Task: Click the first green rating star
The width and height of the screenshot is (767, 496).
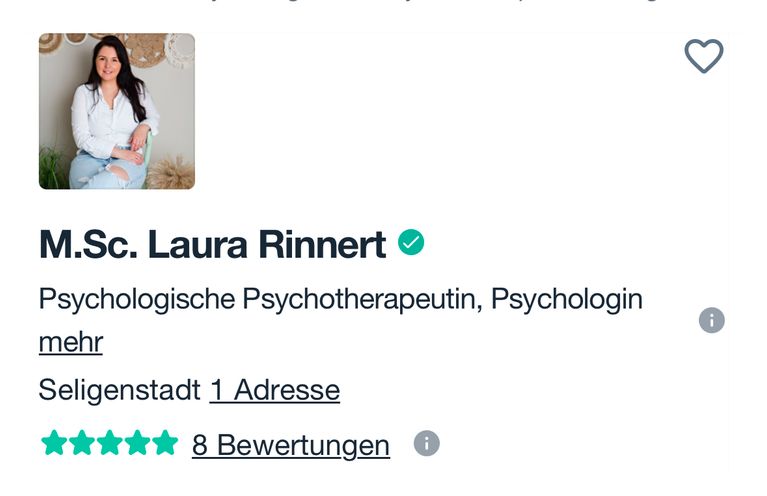Action: [54, 443]
